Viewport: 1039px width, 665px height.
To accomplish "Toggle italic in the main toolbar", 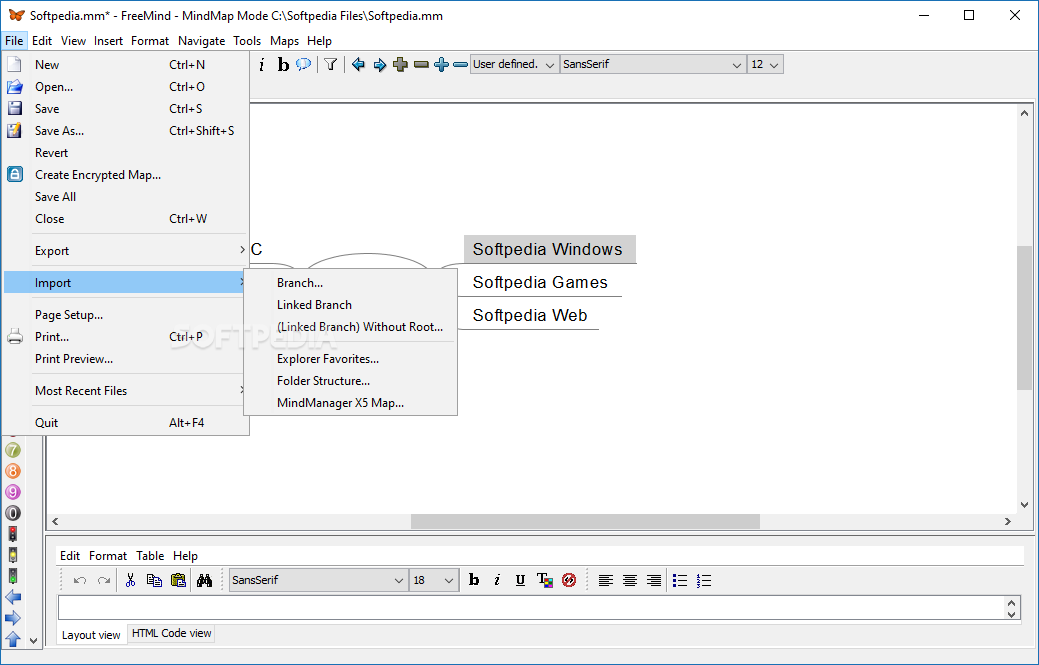I will point(262,64).
